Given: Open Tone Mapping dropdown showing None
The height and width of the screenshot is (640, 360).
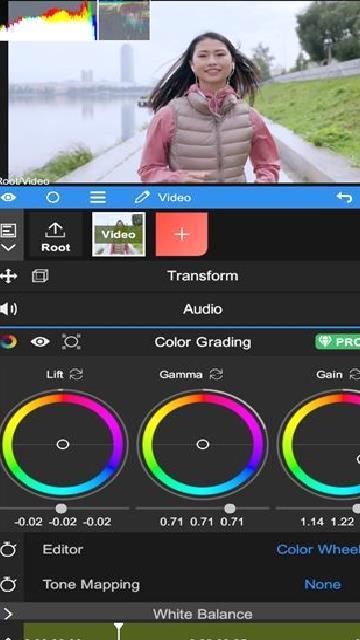Looking at the screenshot, I should coord(322,584).
